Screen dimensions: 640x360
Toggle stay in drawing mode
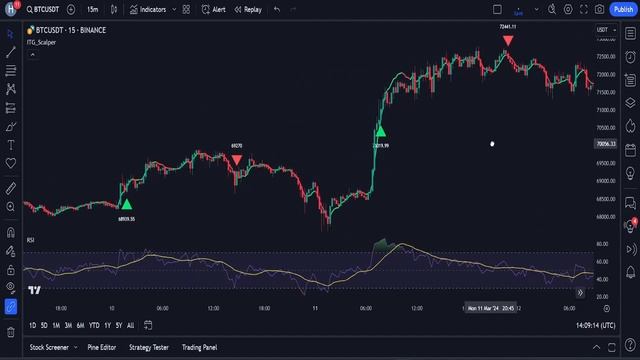point(11,251)
